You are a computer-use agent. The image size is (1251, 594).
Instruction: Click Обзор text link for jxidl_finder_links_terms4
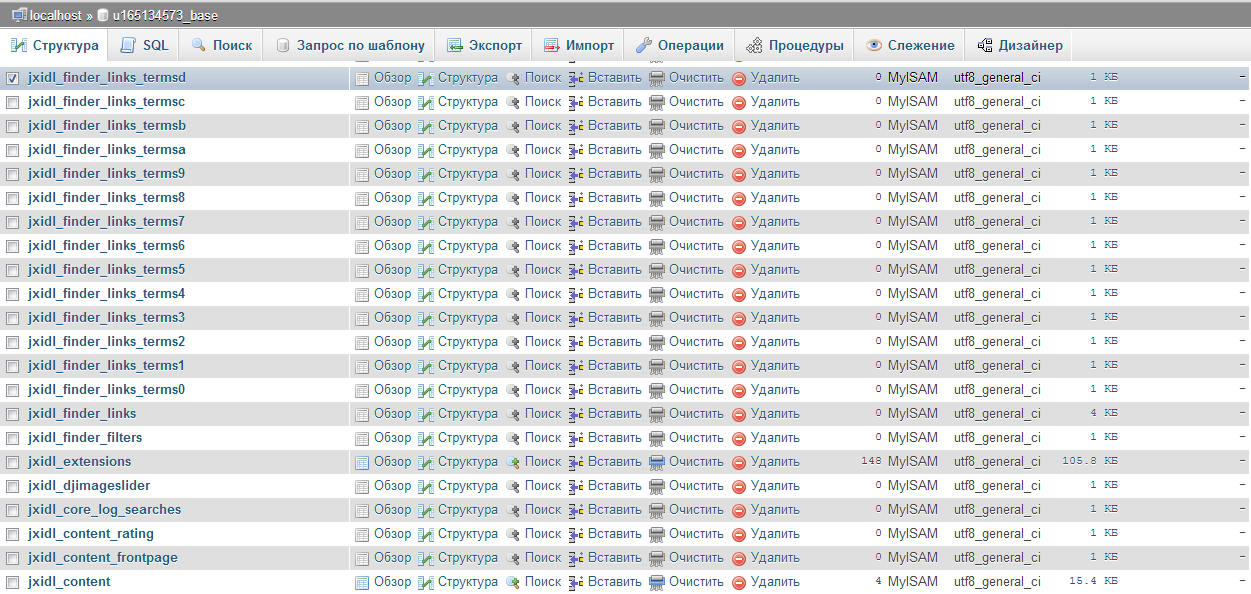[393, 294]
